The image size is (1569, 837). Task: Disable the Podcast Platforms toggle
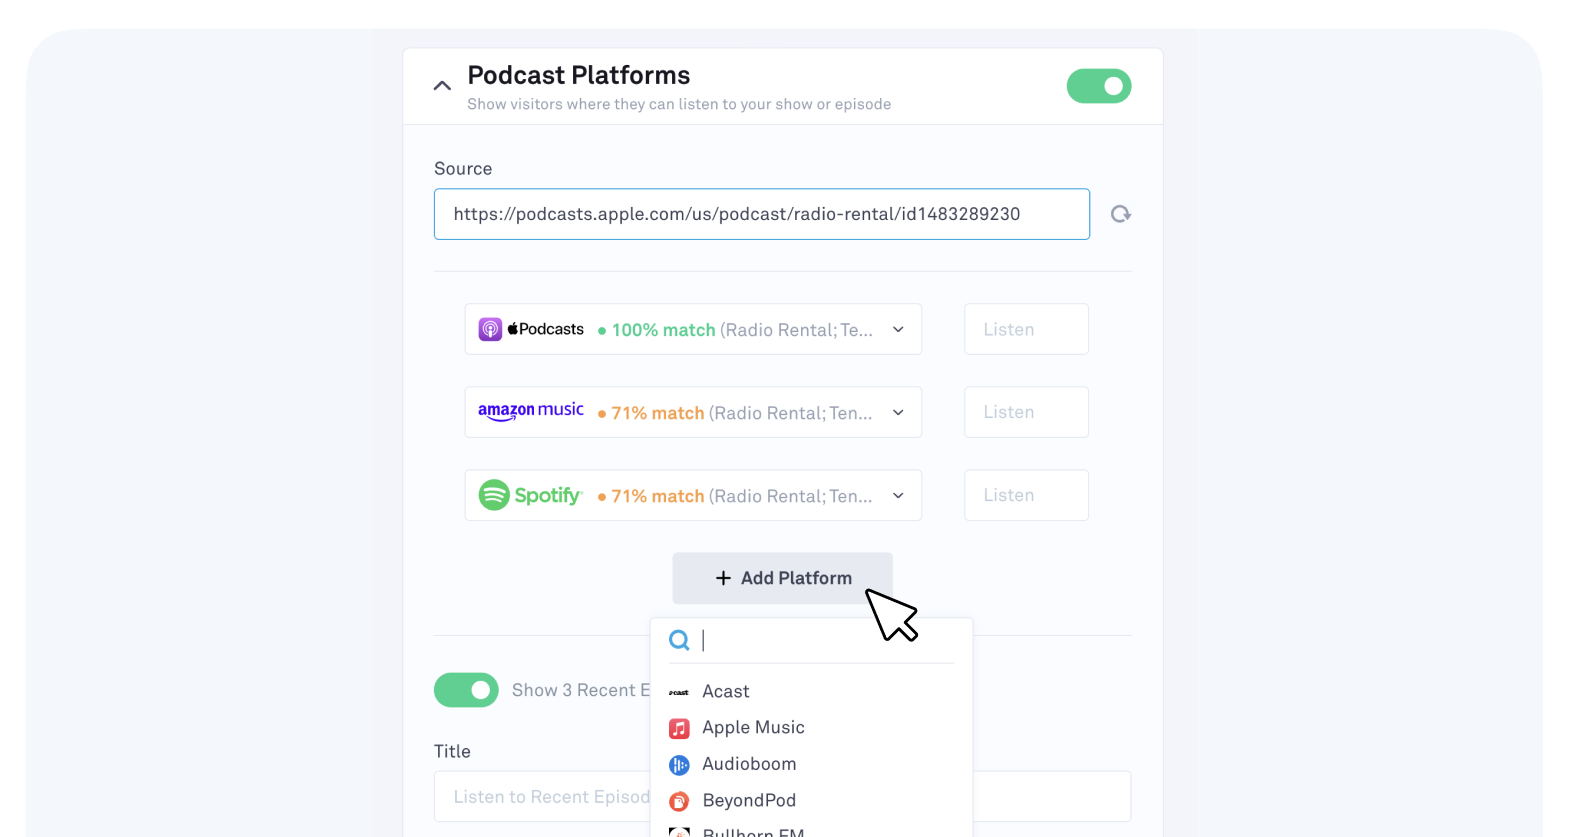(x=1098, y=86)
